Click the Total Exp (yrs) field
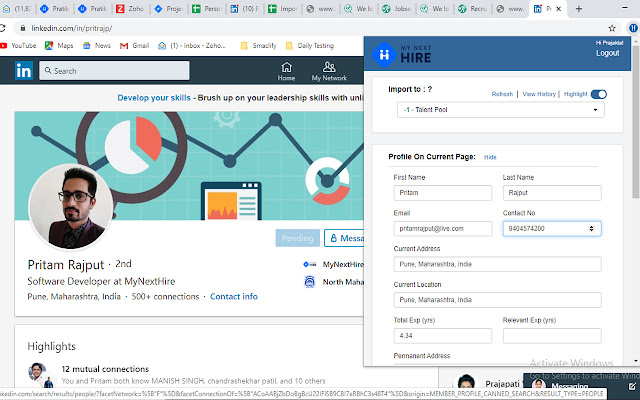 coord(443,336)
